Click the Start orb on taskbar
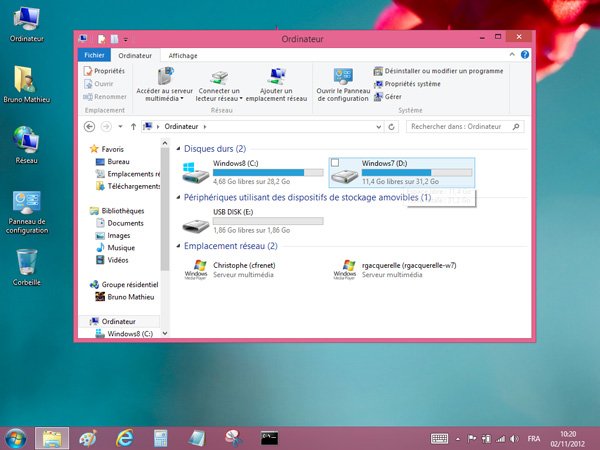600x450 pixels. pos(15,438)
